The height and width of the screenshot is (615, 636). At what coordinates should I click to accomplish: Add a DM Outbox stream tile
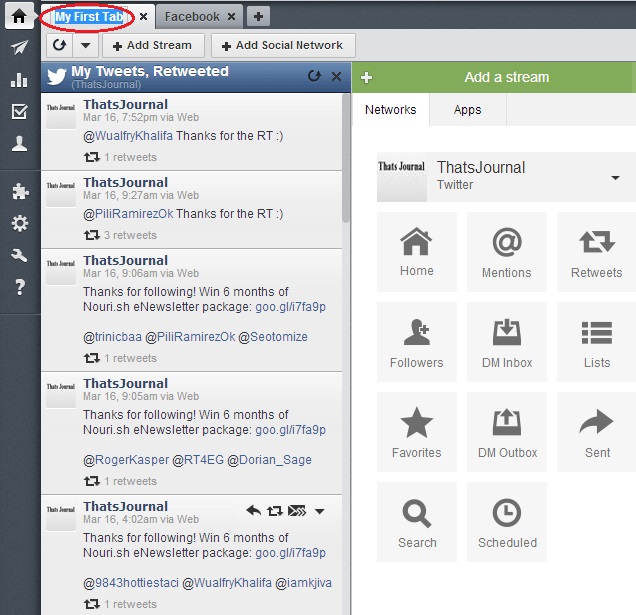[x=507, y=432]
